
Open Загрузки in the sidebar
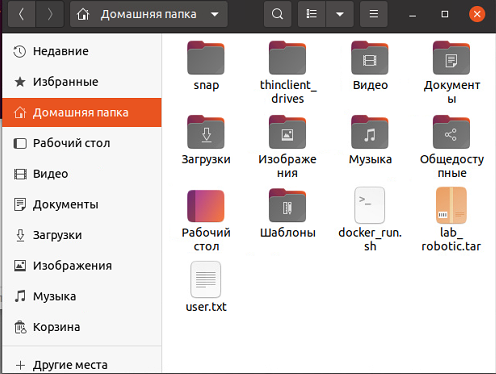coord(81,235)
